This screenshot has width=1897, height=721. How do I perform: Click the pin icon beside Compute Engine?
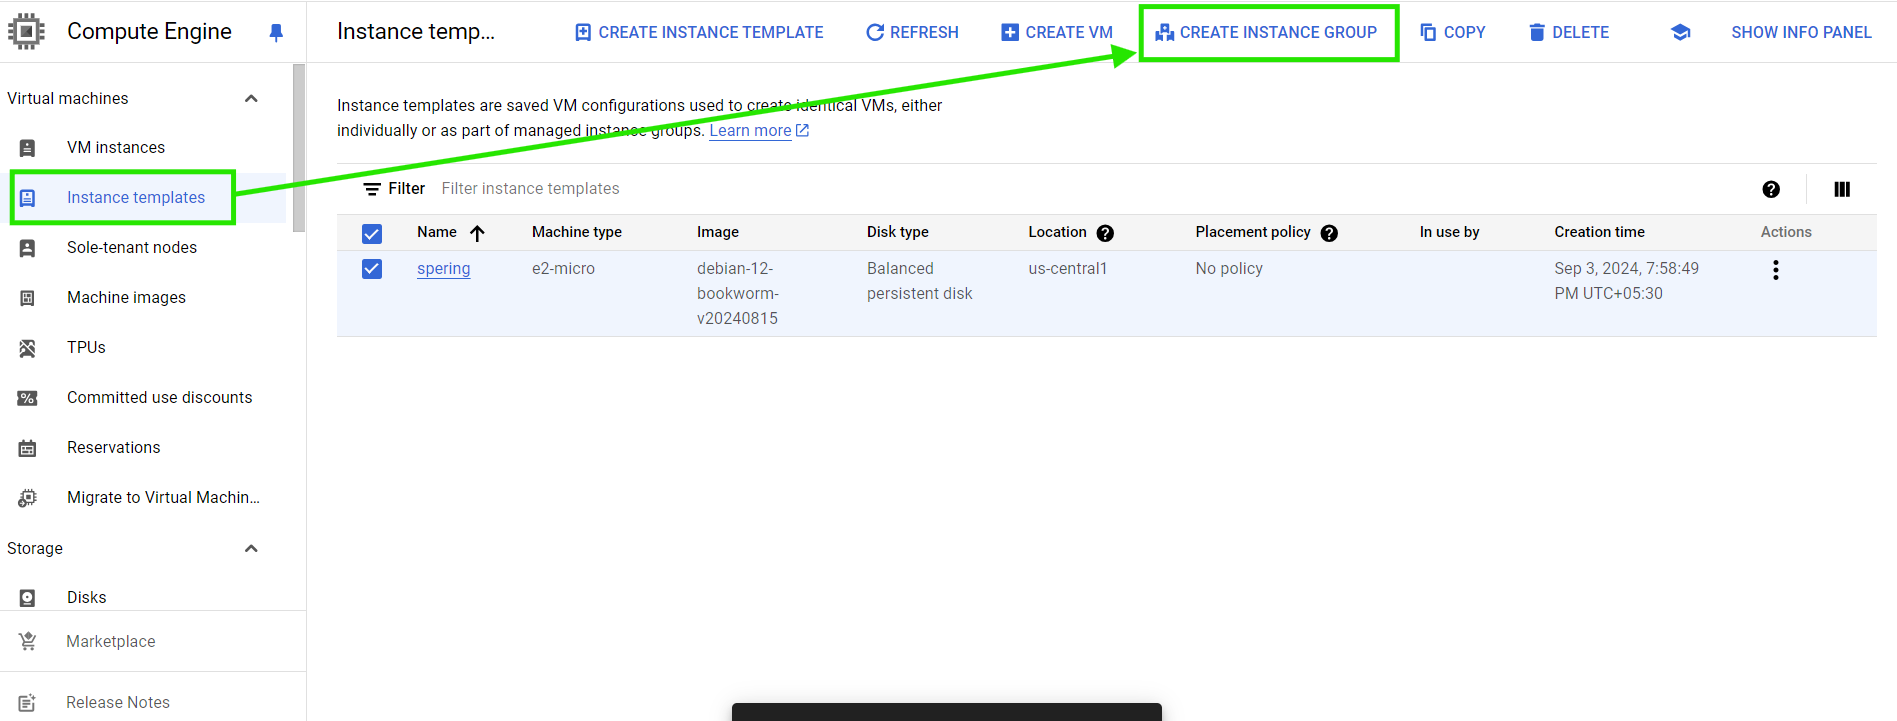[x=276, y=32]
